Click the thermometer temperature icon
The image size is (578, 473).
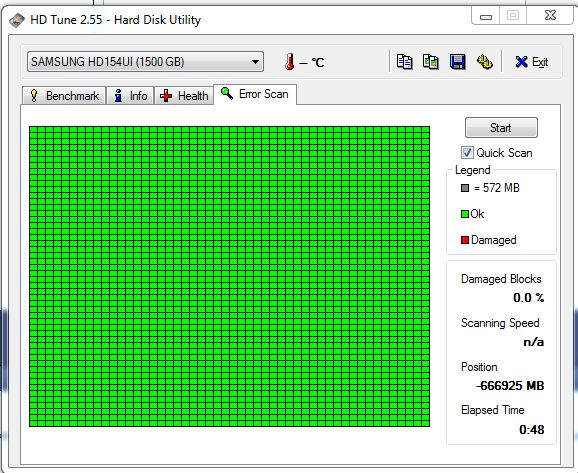pyautogui.click(x=289, y=62)
